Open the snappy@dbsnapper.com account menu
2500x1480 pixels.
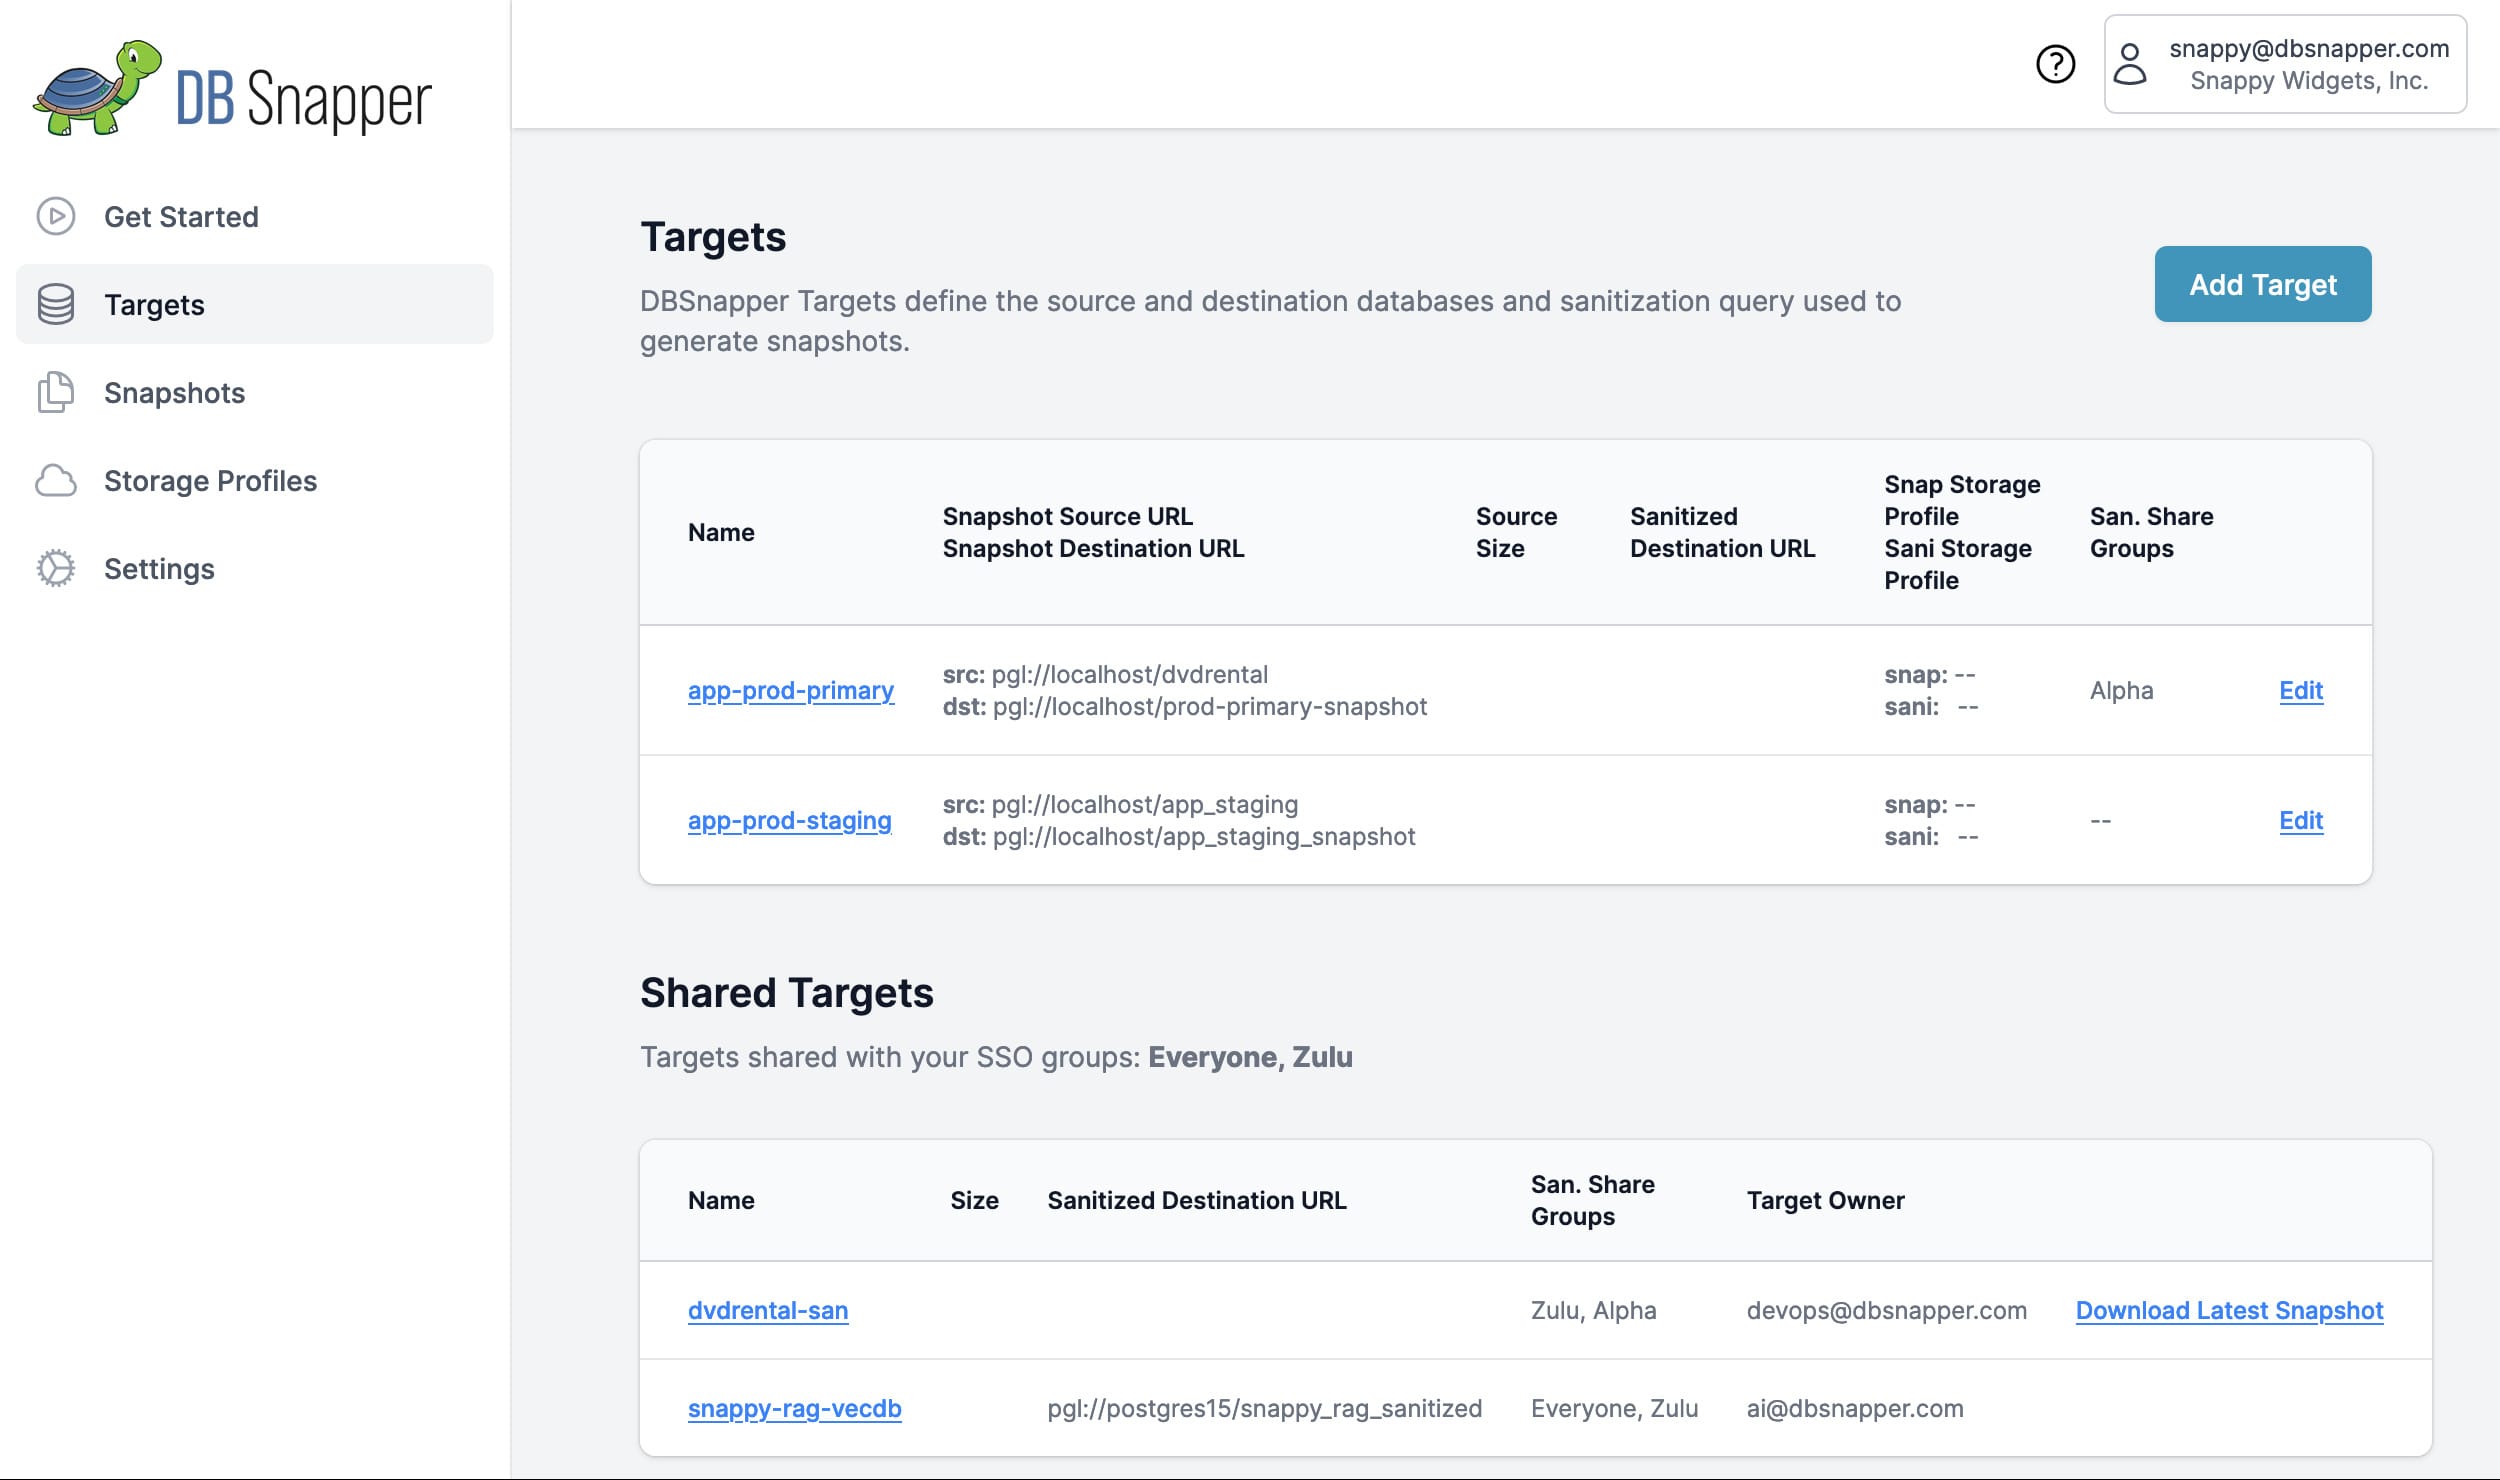tap(2285, 64)
